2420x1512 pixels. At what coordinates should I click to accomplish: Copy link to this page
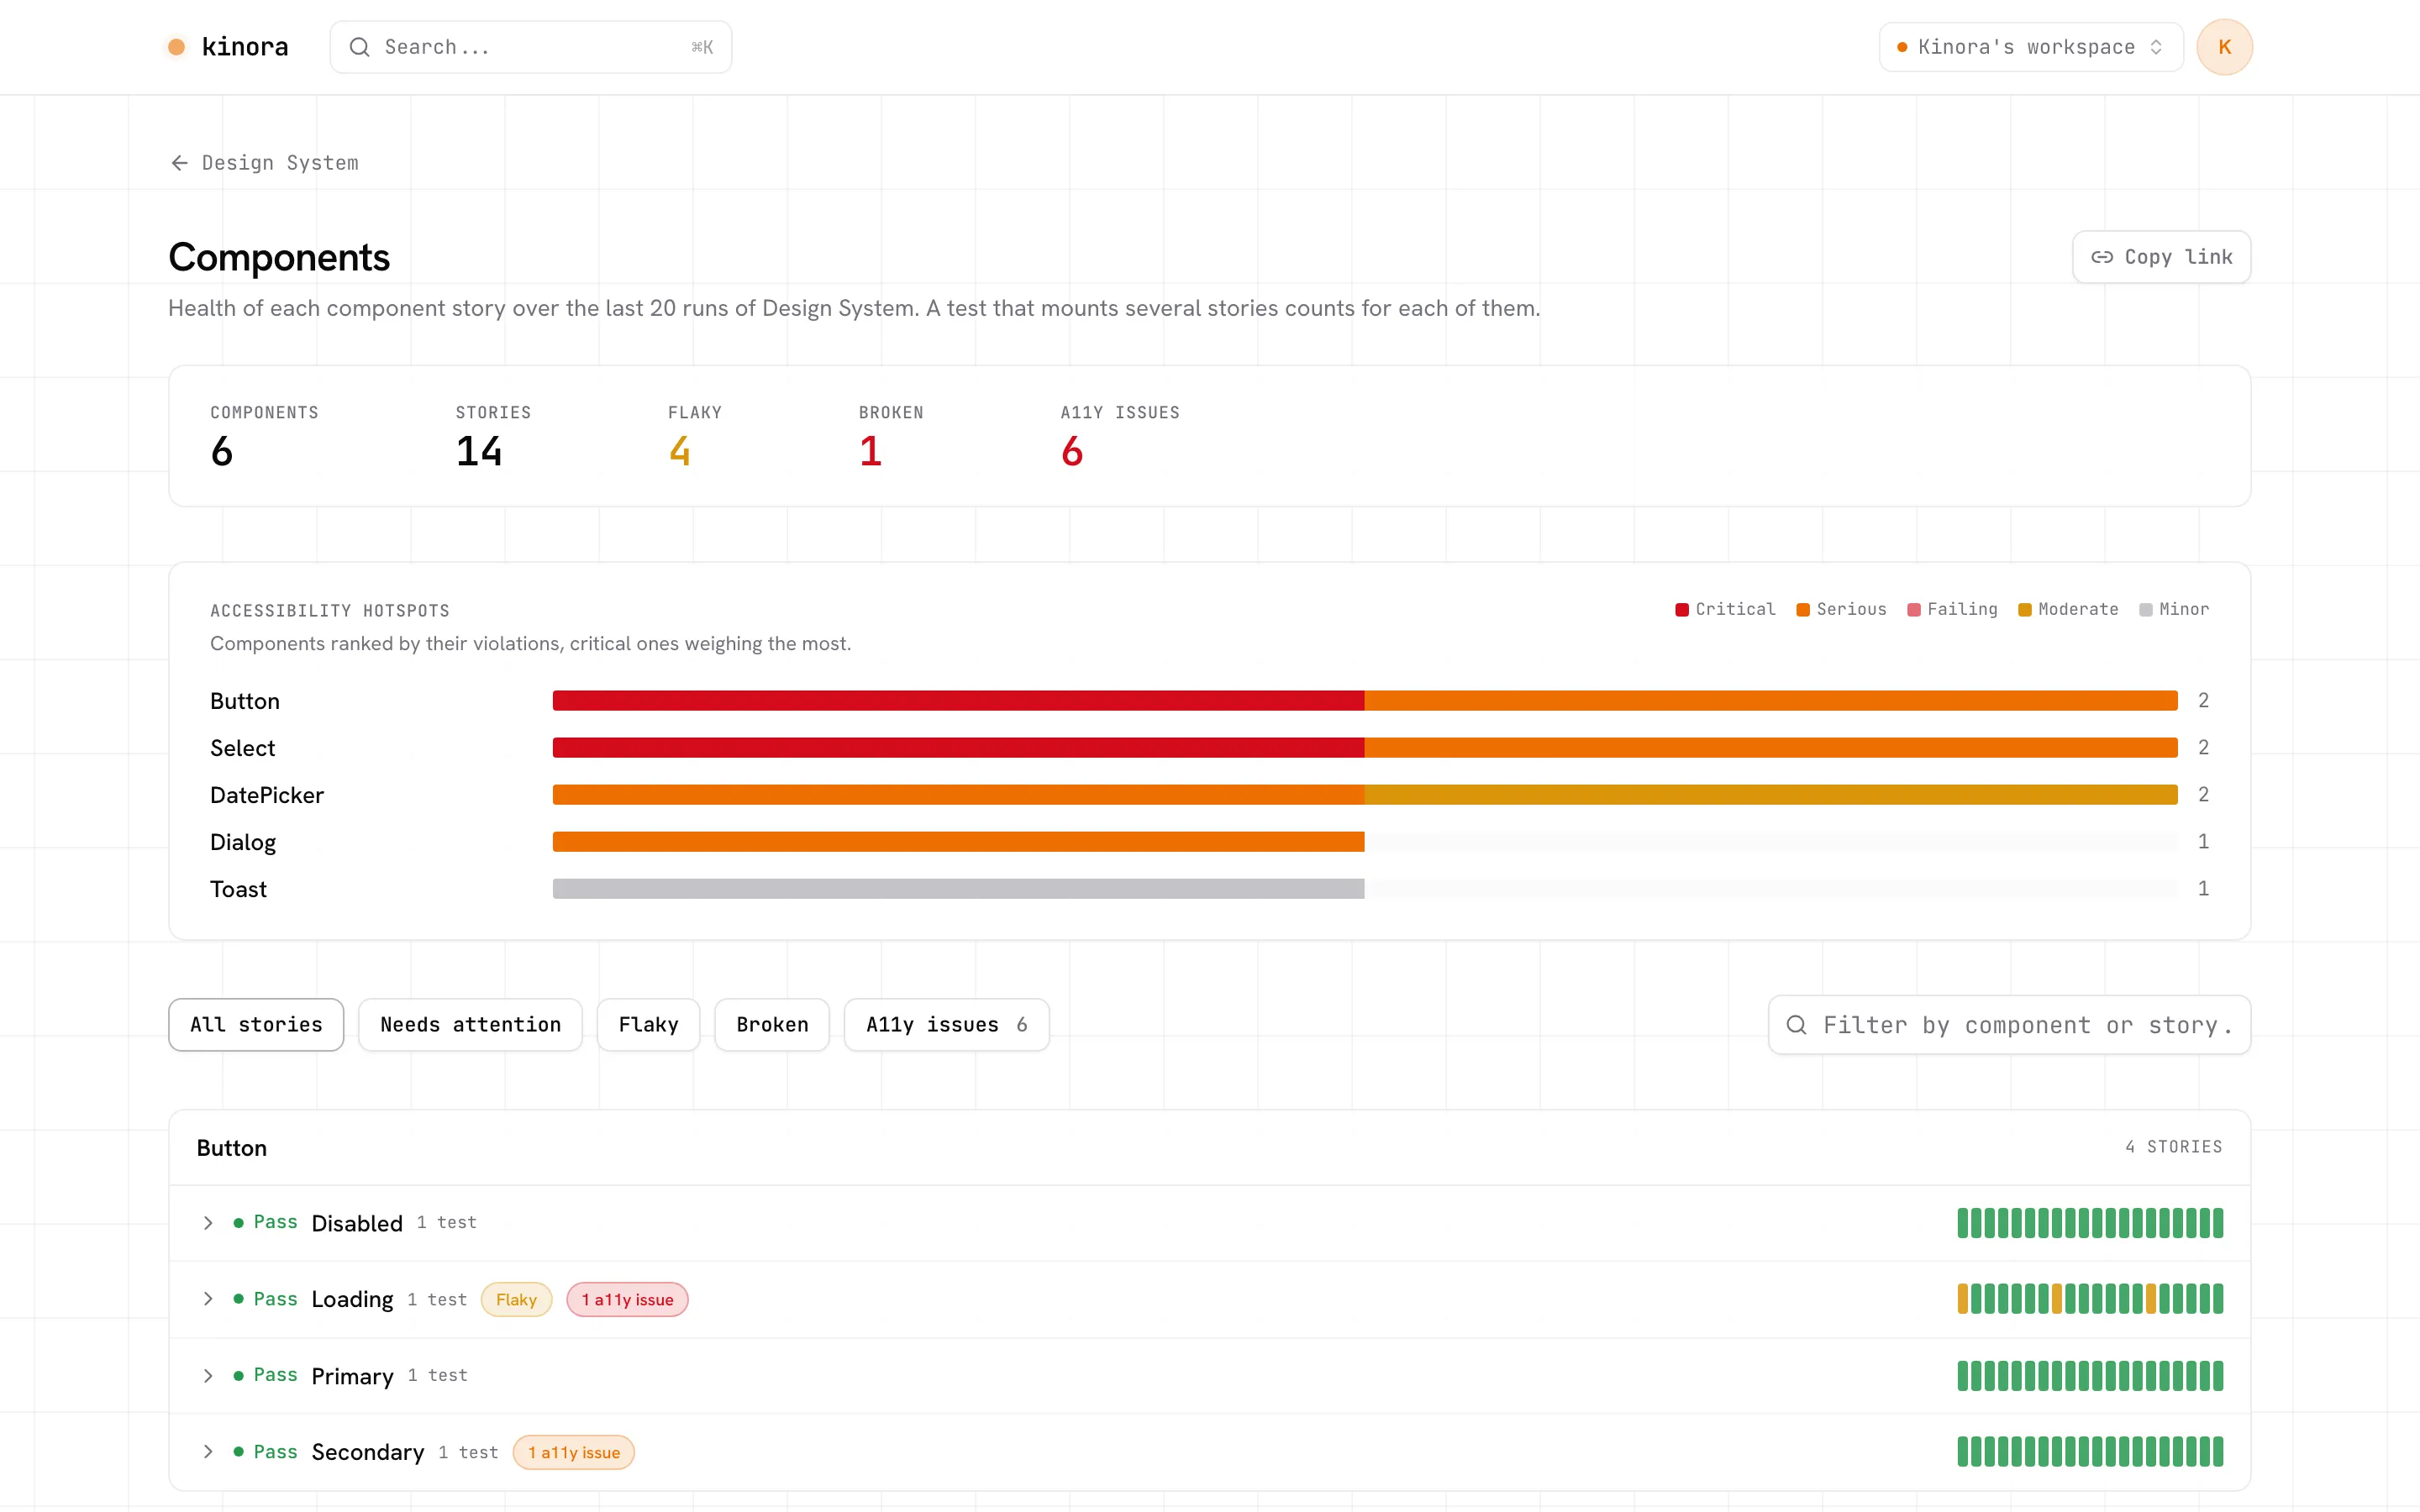tap(2161, 257)
